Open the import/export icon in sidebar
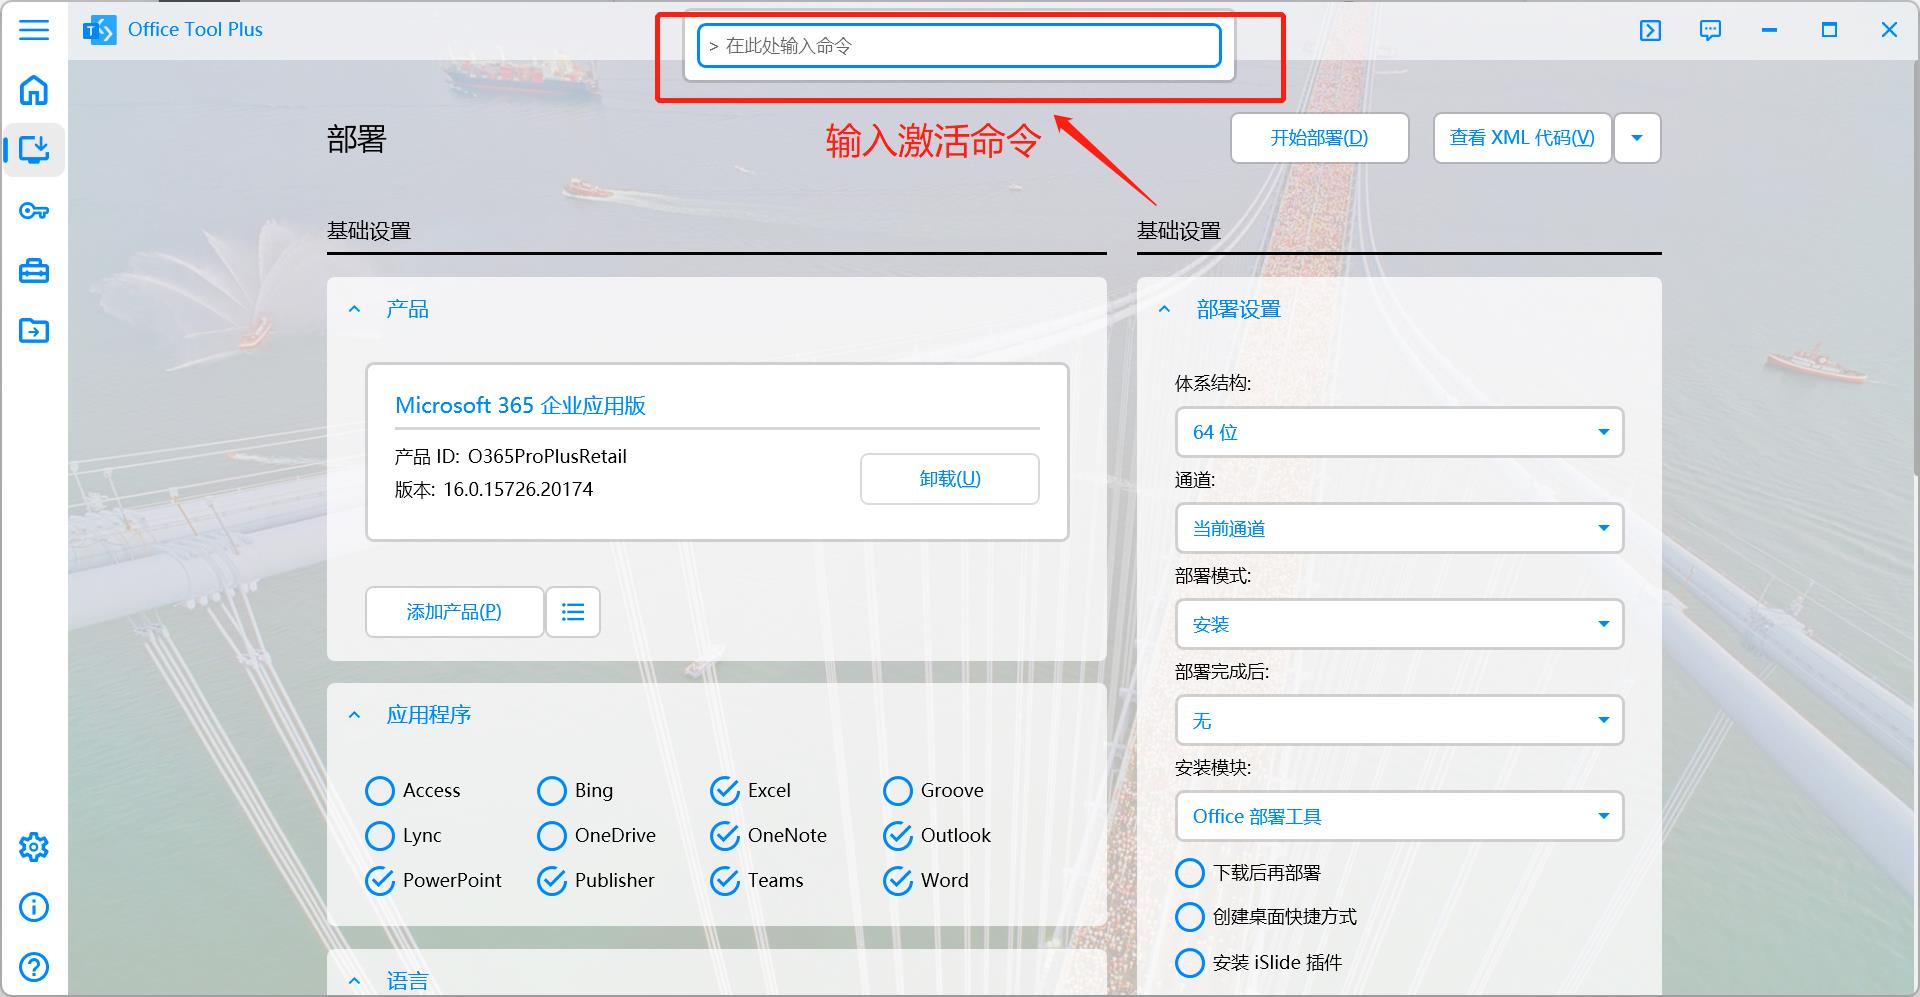This screenshot has width=1920, height=997. click(x=34, y=330)
